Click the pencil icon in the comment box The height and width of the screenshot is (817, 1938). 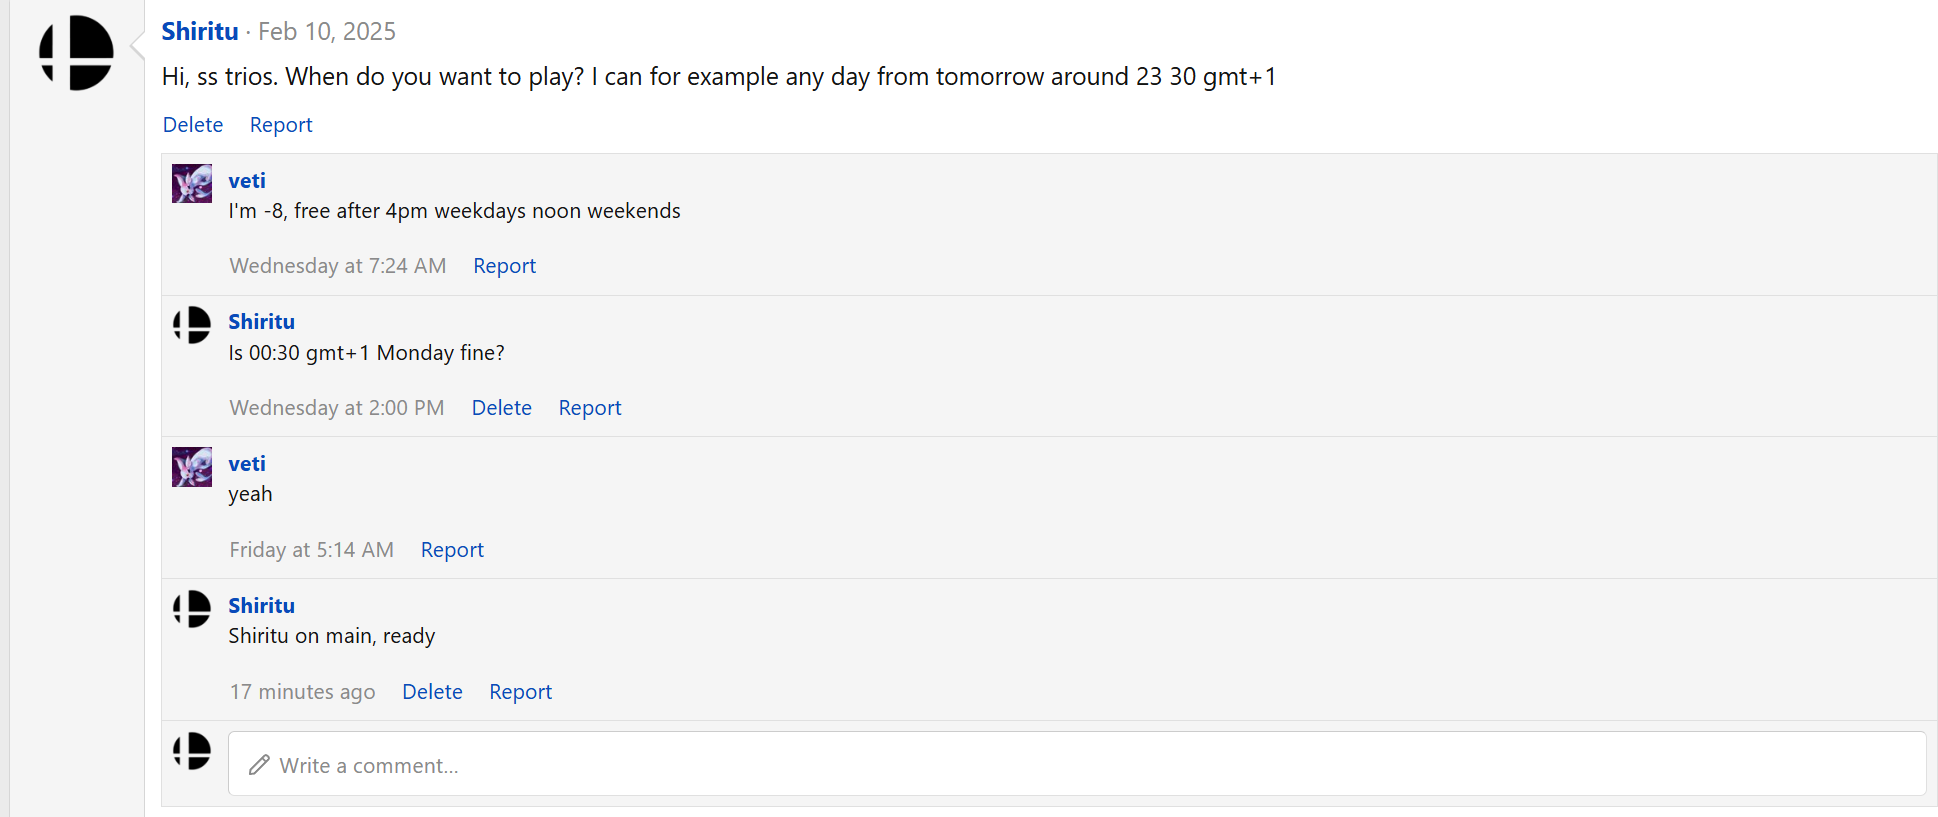(x=259, y=765)
